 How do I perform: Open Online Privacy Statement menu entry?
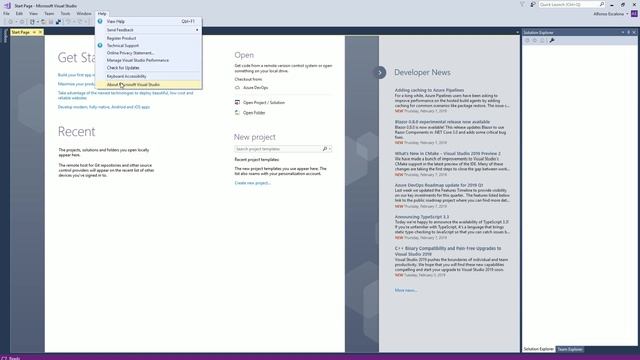click(x=149, y=53)
